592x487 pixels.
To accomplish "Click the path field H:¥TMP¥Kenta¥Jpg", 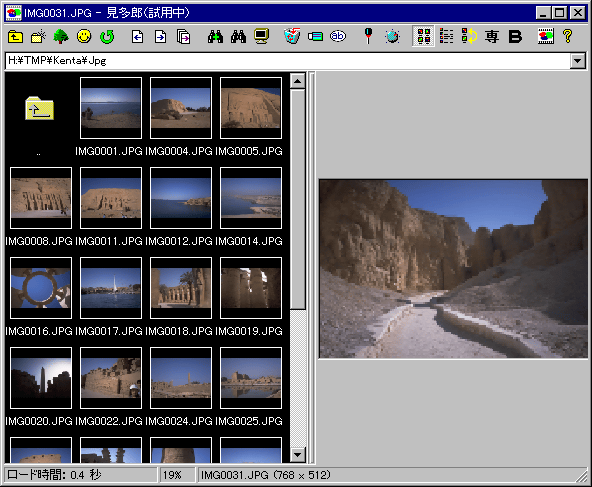I will [287, 61].
